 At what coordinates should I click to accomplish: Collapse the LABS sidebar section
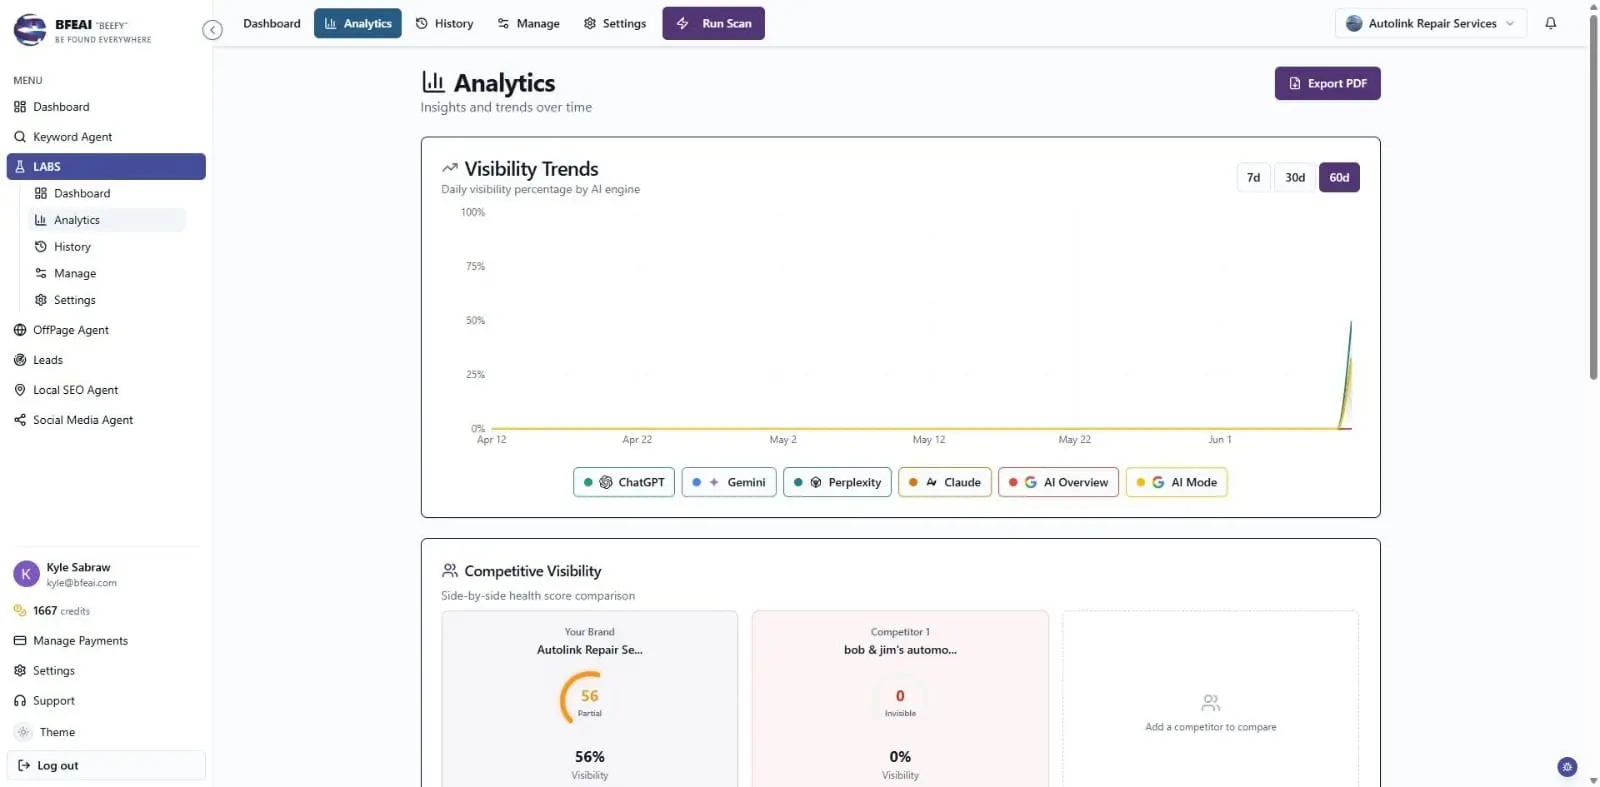[106, 166]
